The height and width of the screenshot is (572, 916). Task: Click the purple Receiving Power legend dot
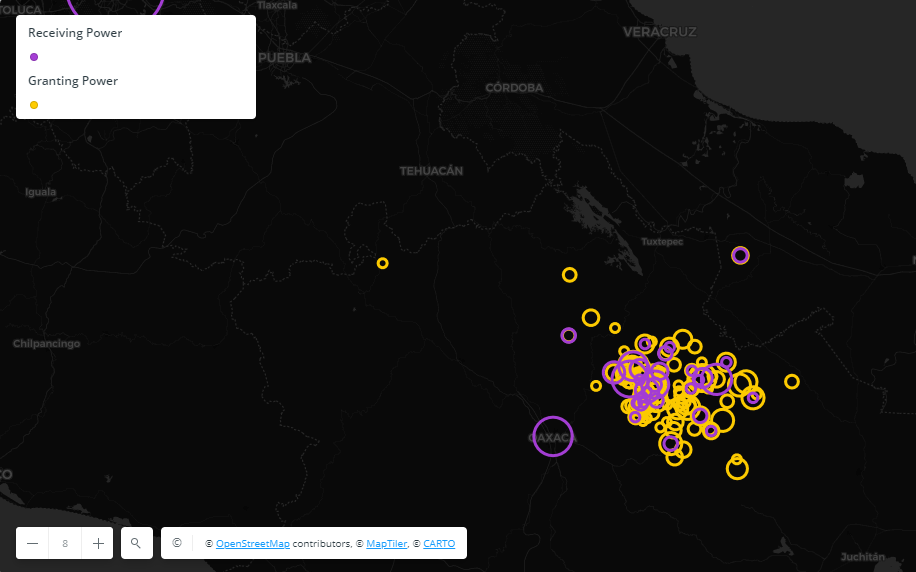click(34, 57)
